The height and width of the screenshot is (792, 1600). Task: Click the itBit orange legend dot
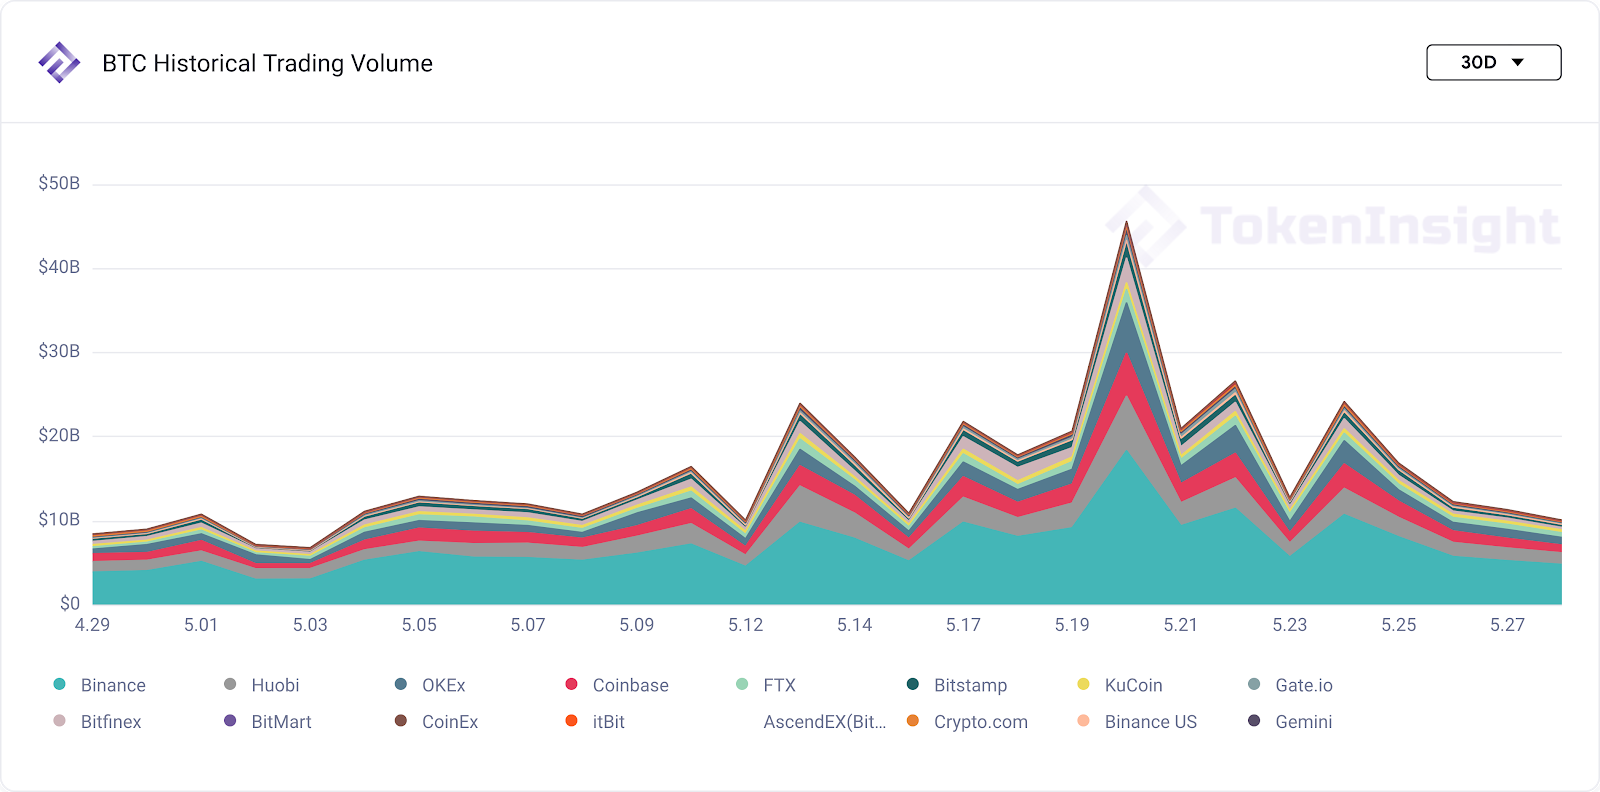tap(572, 721)
